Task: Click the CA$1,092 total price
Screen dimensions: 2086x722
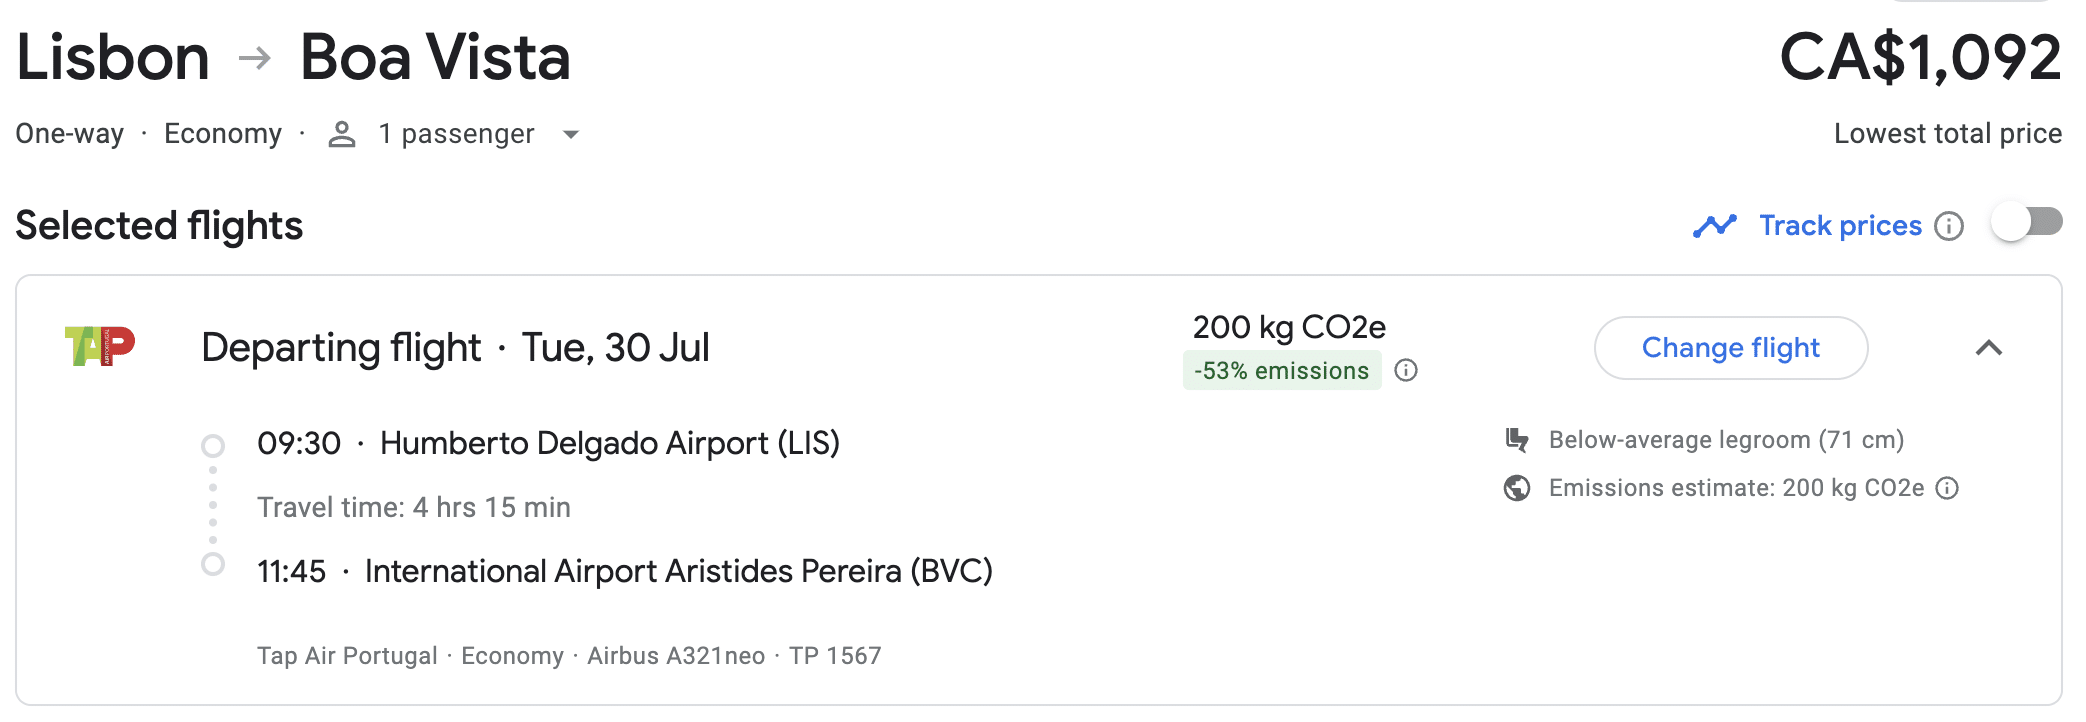Action: coord(1920,58)
